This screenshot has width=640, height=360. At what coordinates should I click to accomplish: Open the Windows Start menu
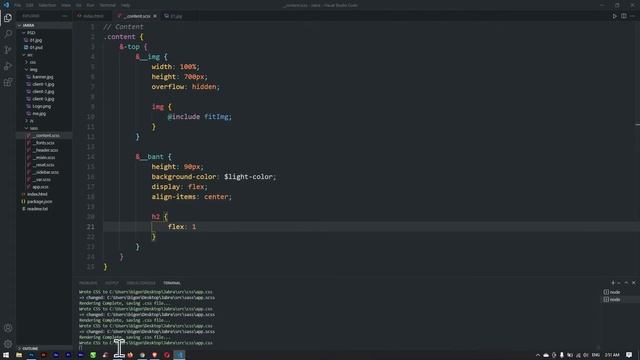[6, 355]
